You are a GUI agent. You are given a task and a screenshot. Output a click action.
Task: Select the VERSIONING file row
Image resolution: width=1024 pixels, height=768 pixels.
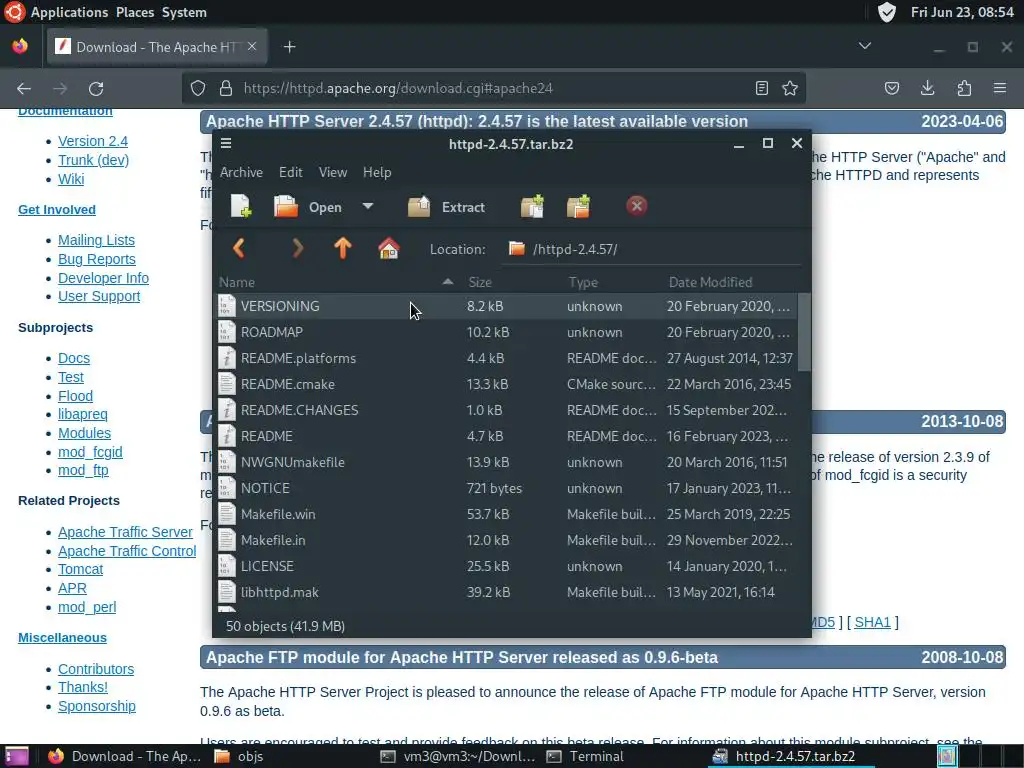tap(506, 306)
